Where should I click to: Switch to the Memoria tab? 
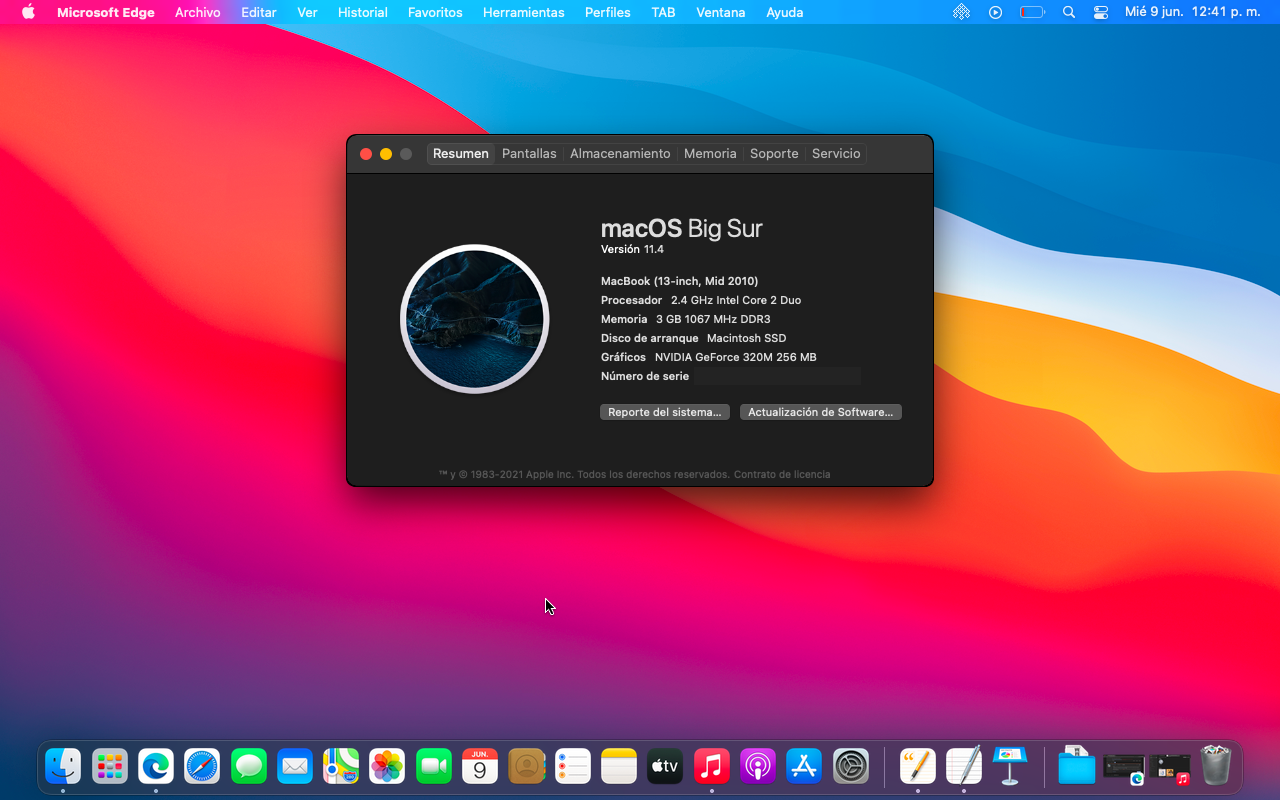pyautogui.click(x=710, y=153)
